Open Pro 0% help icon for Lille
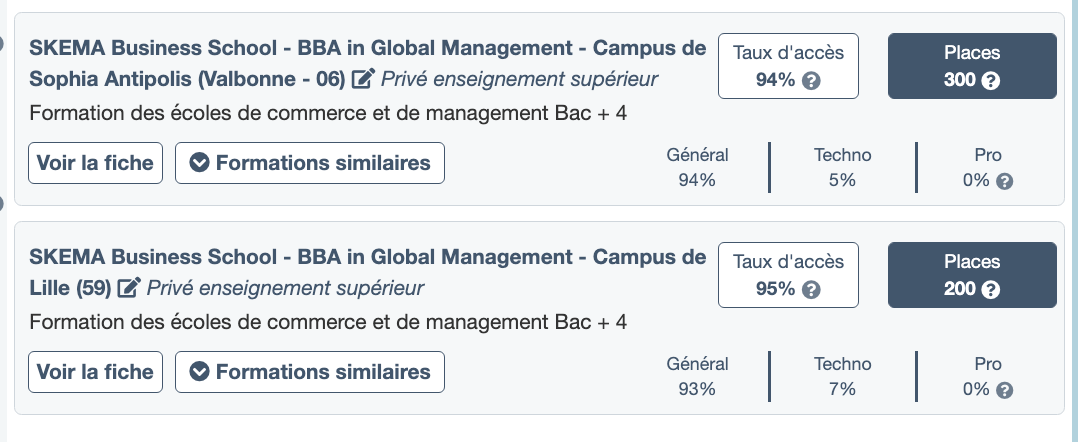Image resolution: width=1078 pixels, height=442 pixels. [x=1004, y=390]
